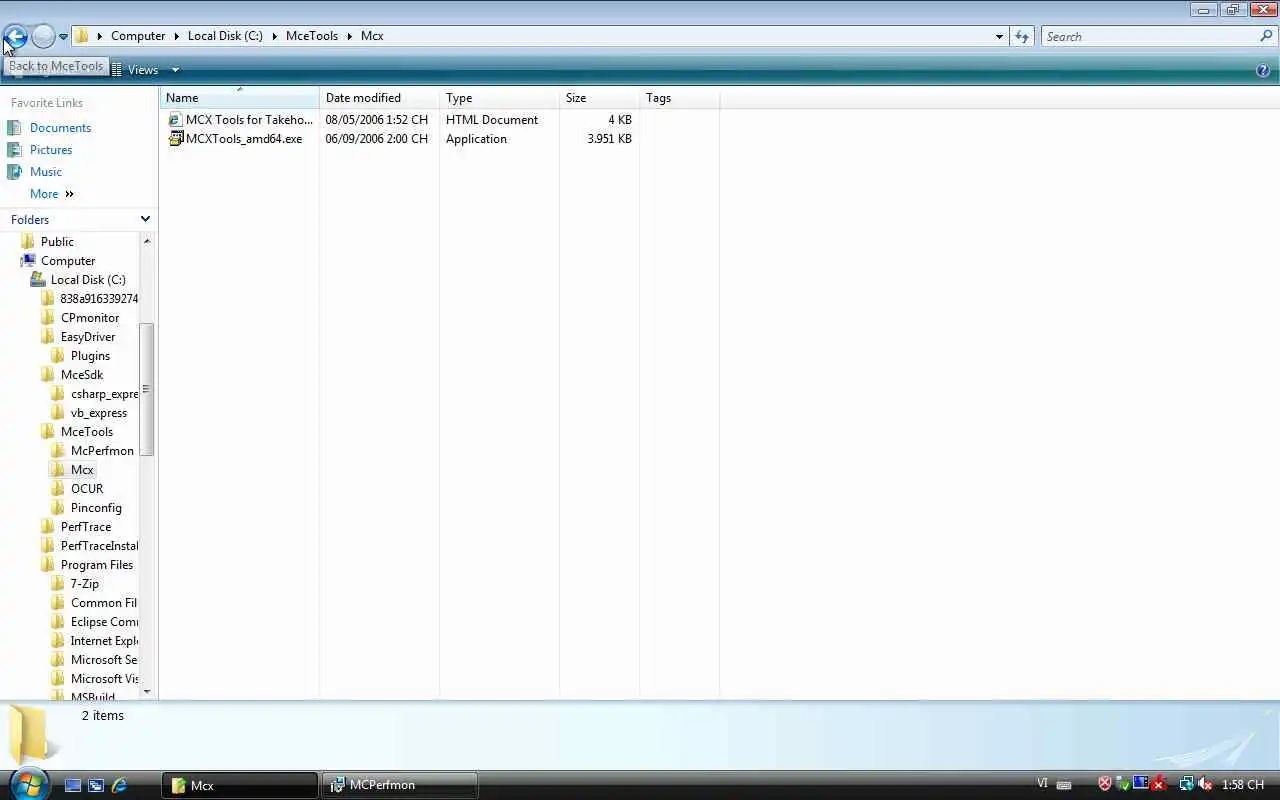Open the Views dropdown arrow
1280x800 pixels.
point(175,70)
